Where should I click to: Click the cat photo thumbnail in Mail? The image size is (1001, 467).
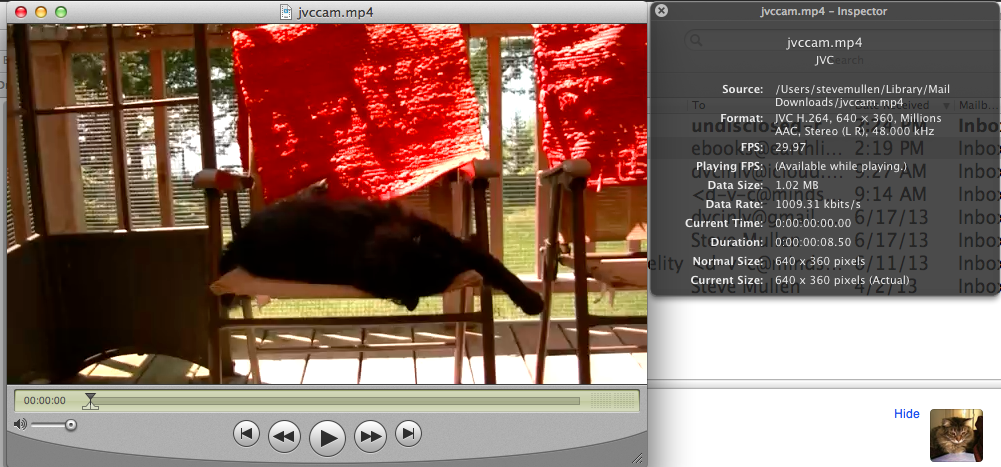[x=956, y=435]
